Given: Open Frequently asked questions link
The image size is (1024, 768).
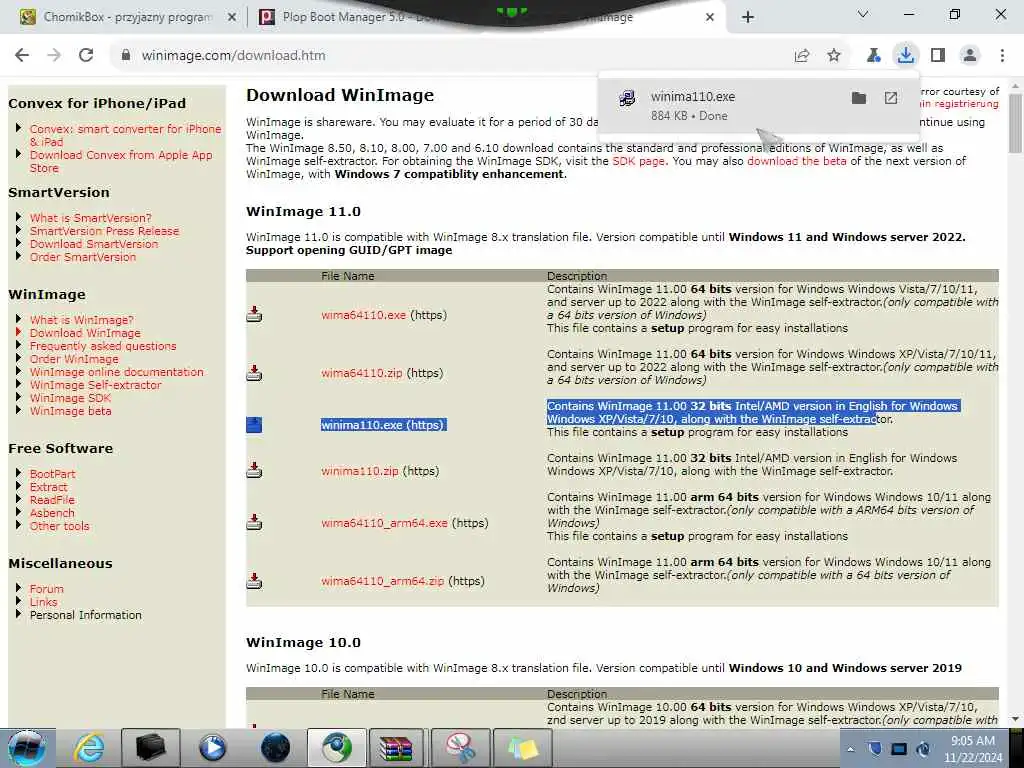Looking at the screenshot, I should [103, 346].
